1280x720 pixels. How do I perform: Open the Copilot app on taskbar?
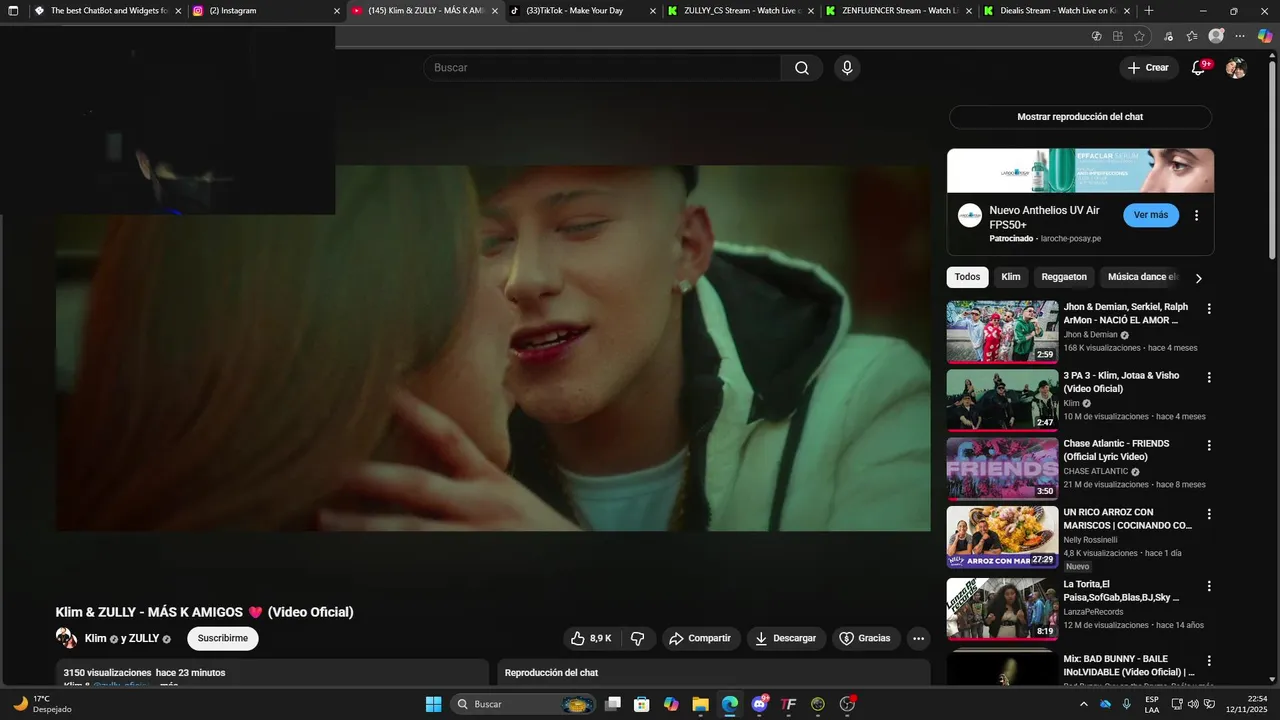pos(671,704)
